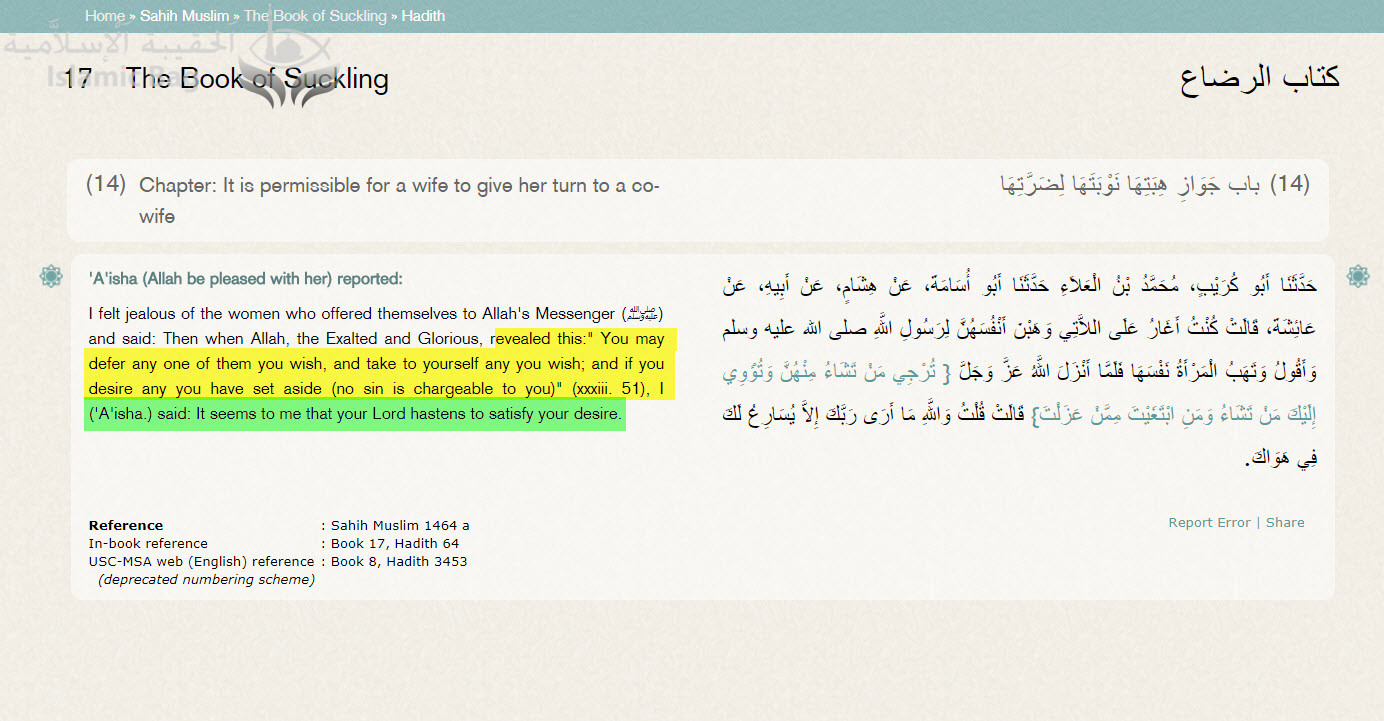
Task: Click the left ornamental hadith marker icon
Action: [x=52, y=276]
